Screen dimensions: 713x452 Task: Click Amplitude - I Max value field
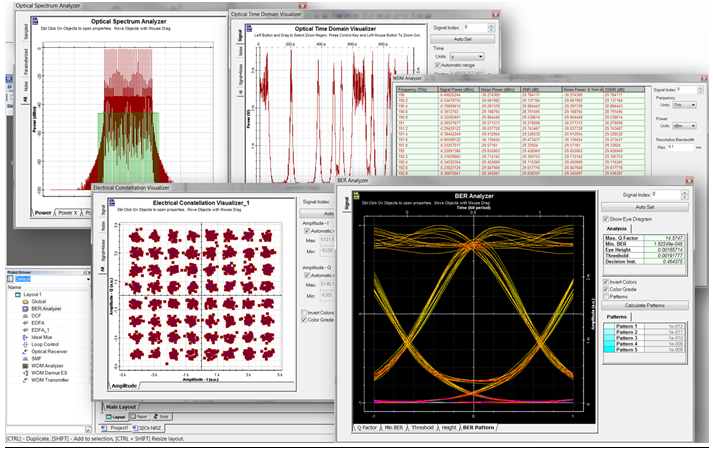coord(326,240)
